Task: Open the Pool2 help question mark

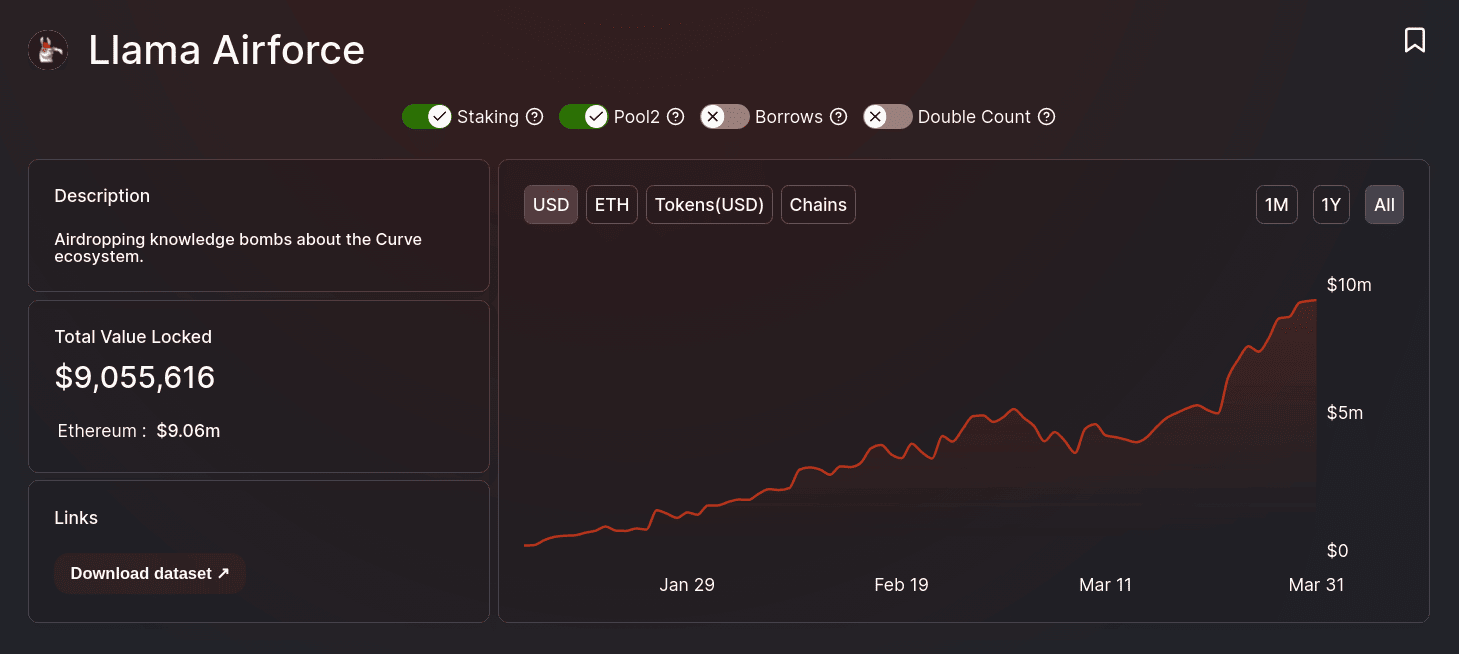Action: coord(676,117)
